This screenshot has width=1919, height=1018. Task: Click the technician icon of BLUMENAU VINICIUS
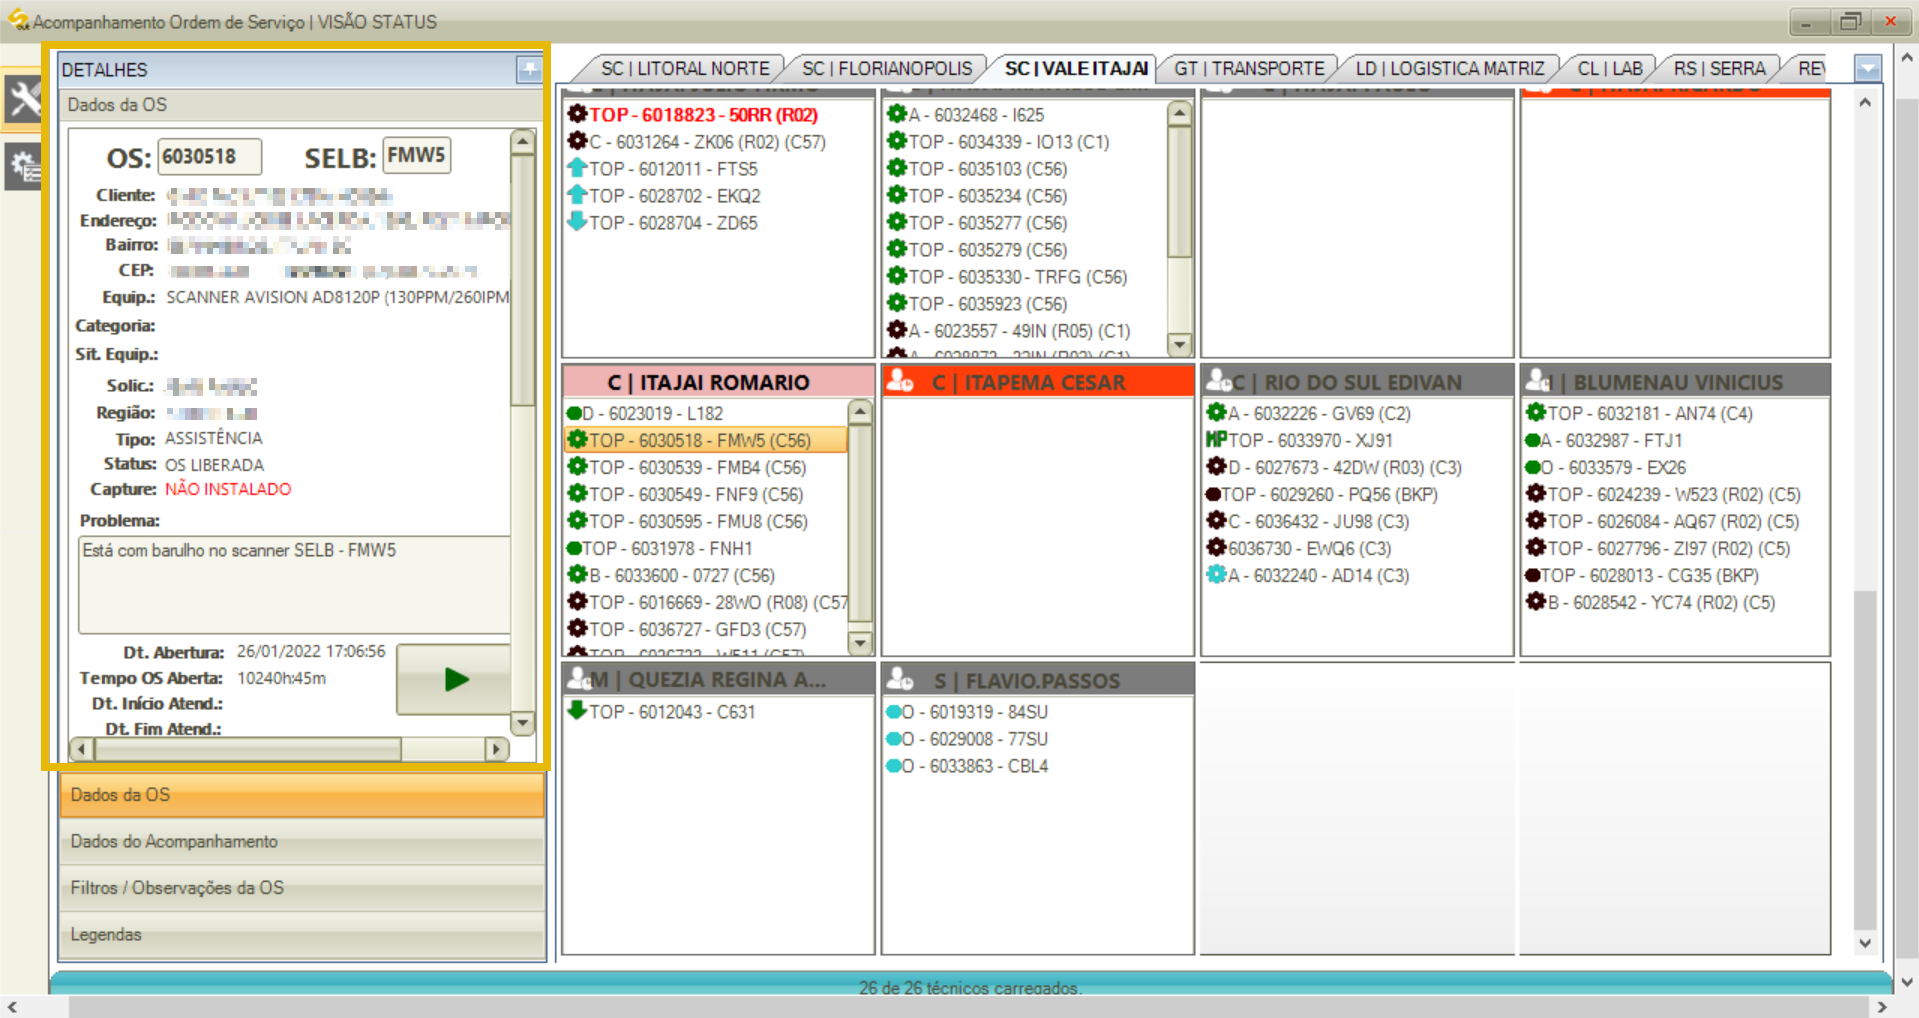tap(1538, 381)
